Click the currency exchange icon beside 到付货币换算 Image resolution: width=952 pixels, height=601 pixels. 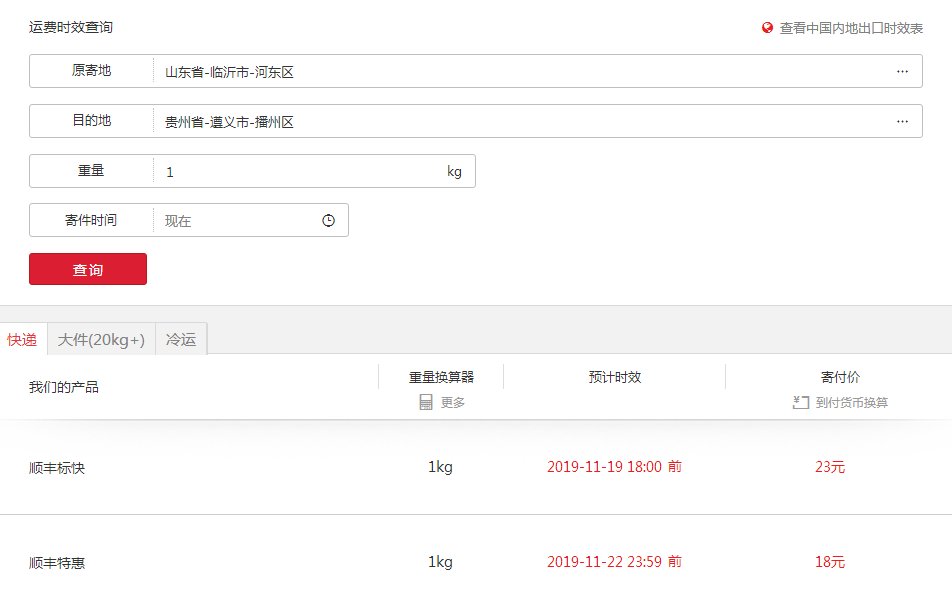[x=800, y=402]
